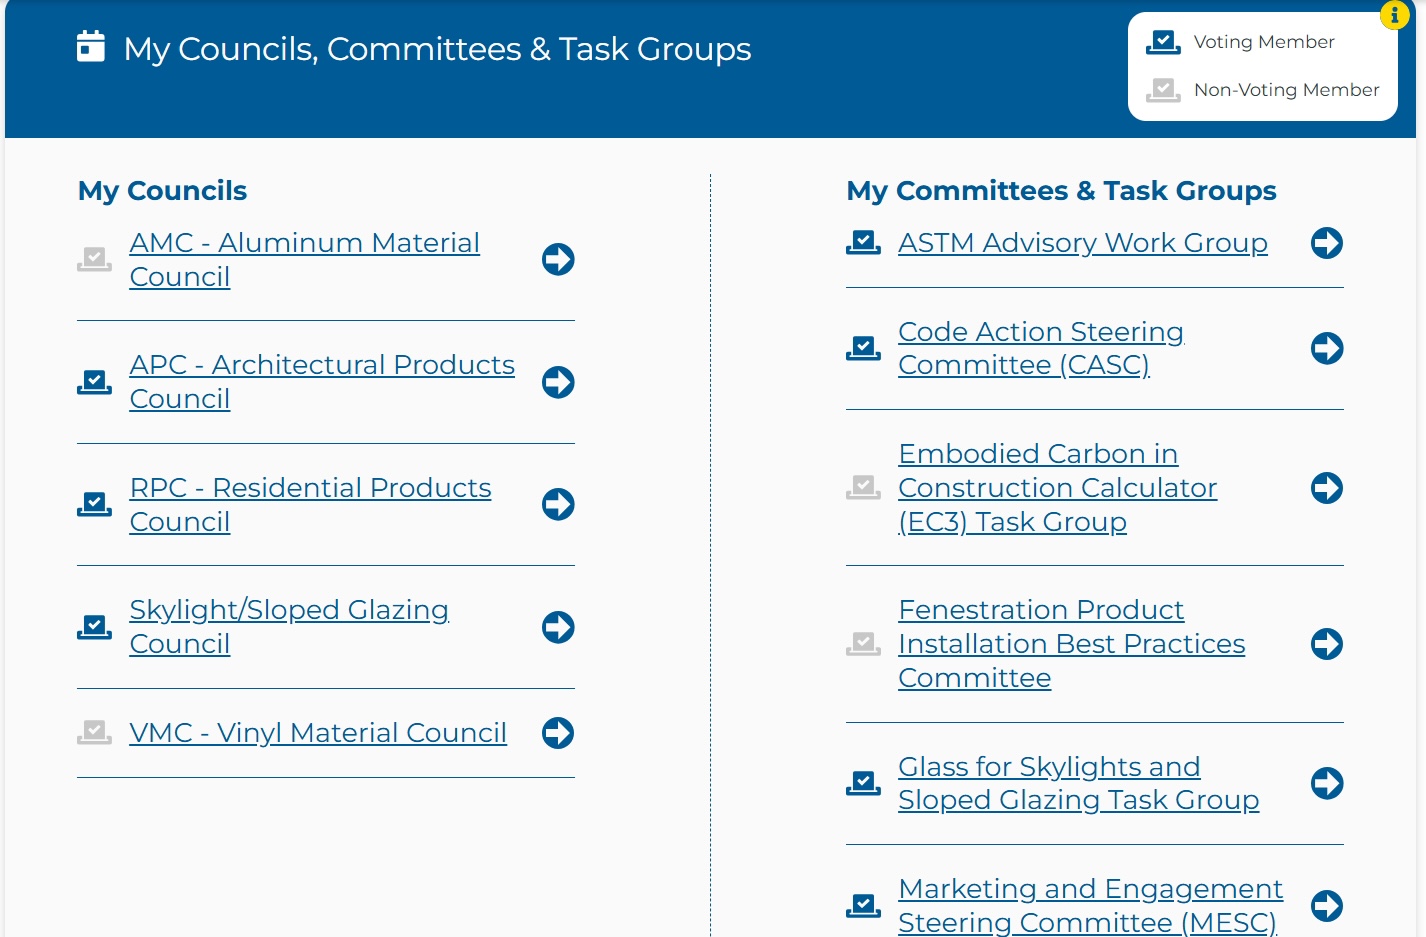Screen dimensions: 1426x937
Task: Open the Code Action Steering Committee (CASC) link
Action: coord(1041,348)
